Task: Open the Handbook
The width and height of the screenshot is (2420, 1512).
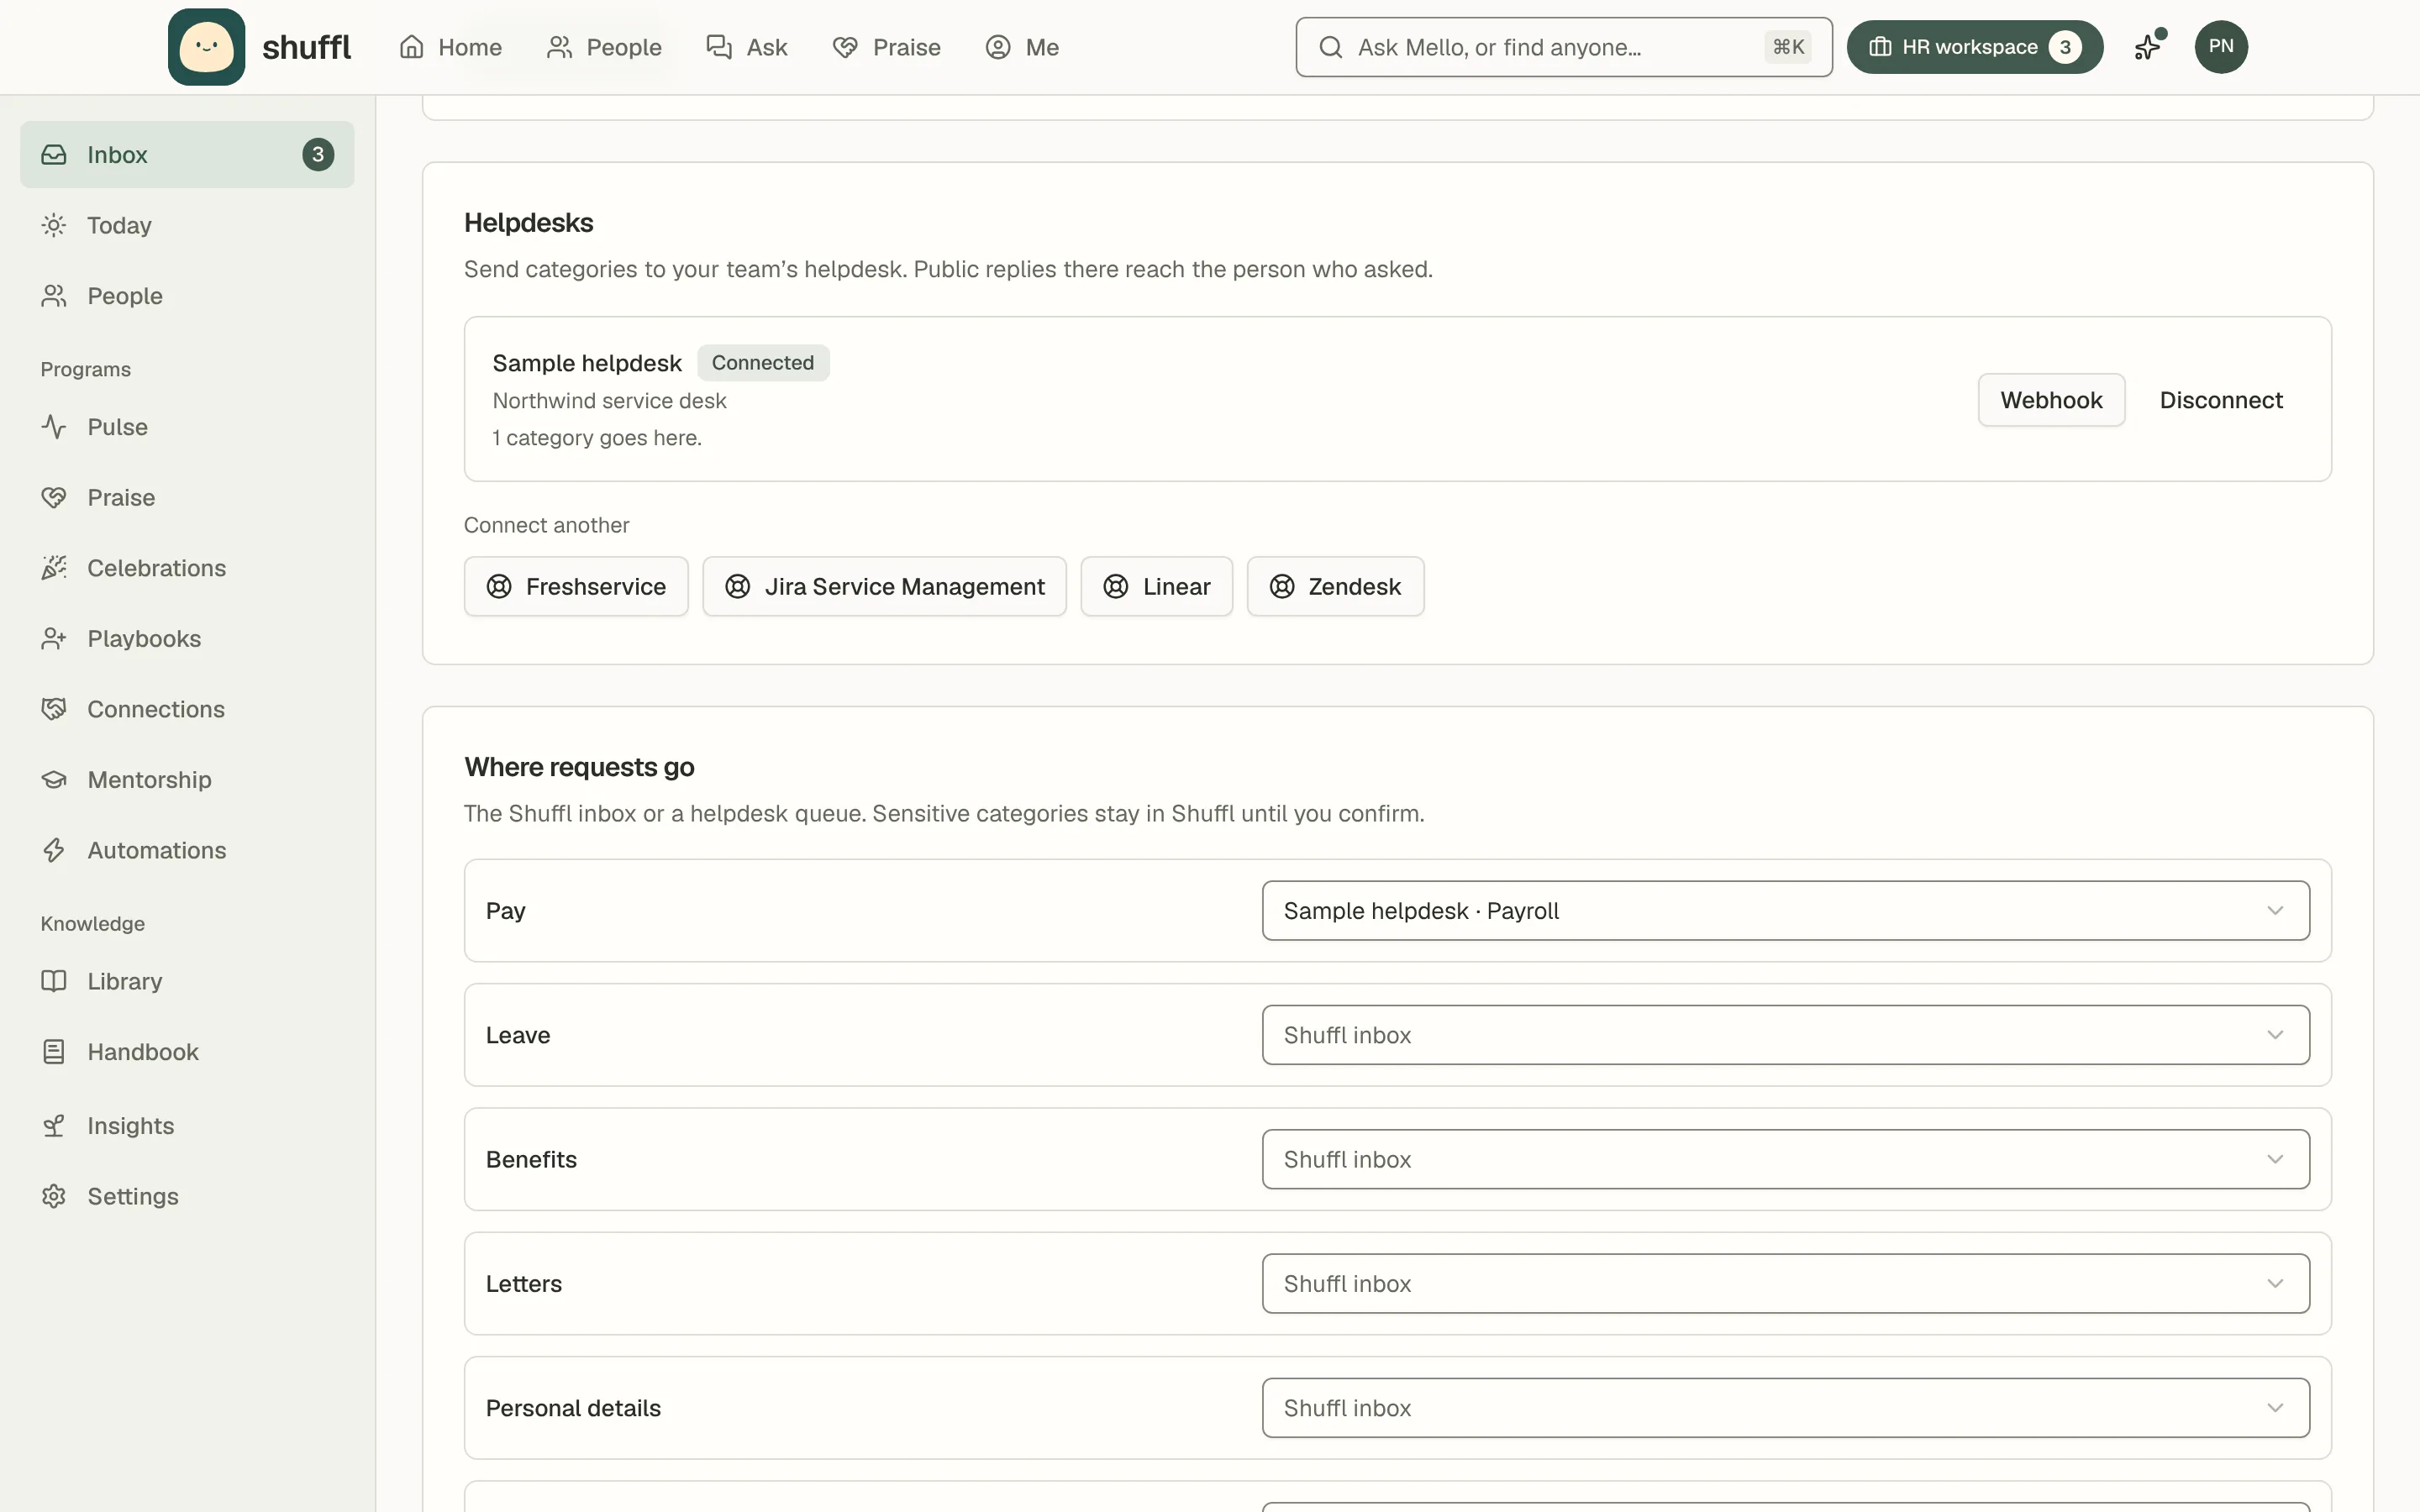Action: point(187,1052)
